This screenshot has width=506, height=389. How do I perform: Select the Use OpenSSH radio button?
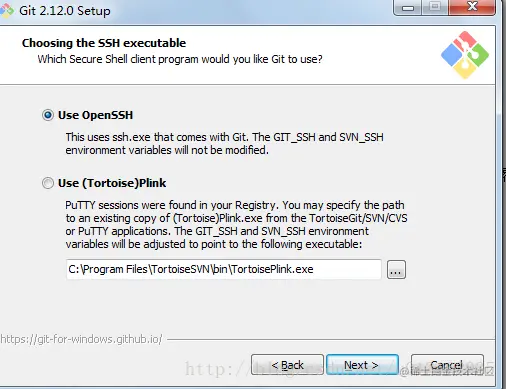(48, 115)
